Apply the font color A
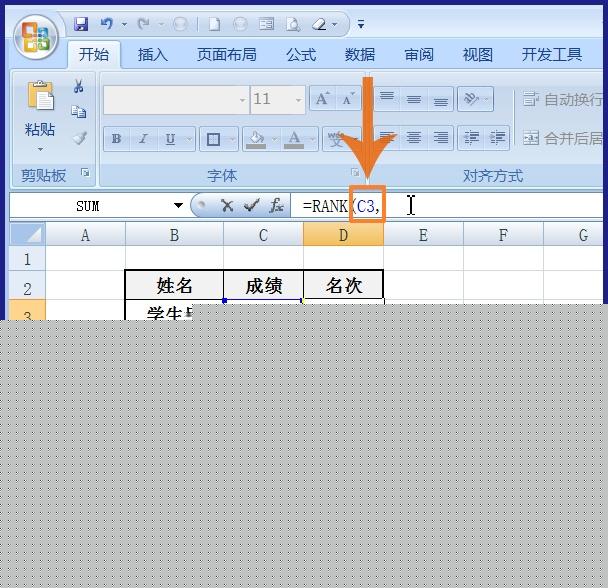The height and width of the screenshot is (588, 608). point(294,139)
